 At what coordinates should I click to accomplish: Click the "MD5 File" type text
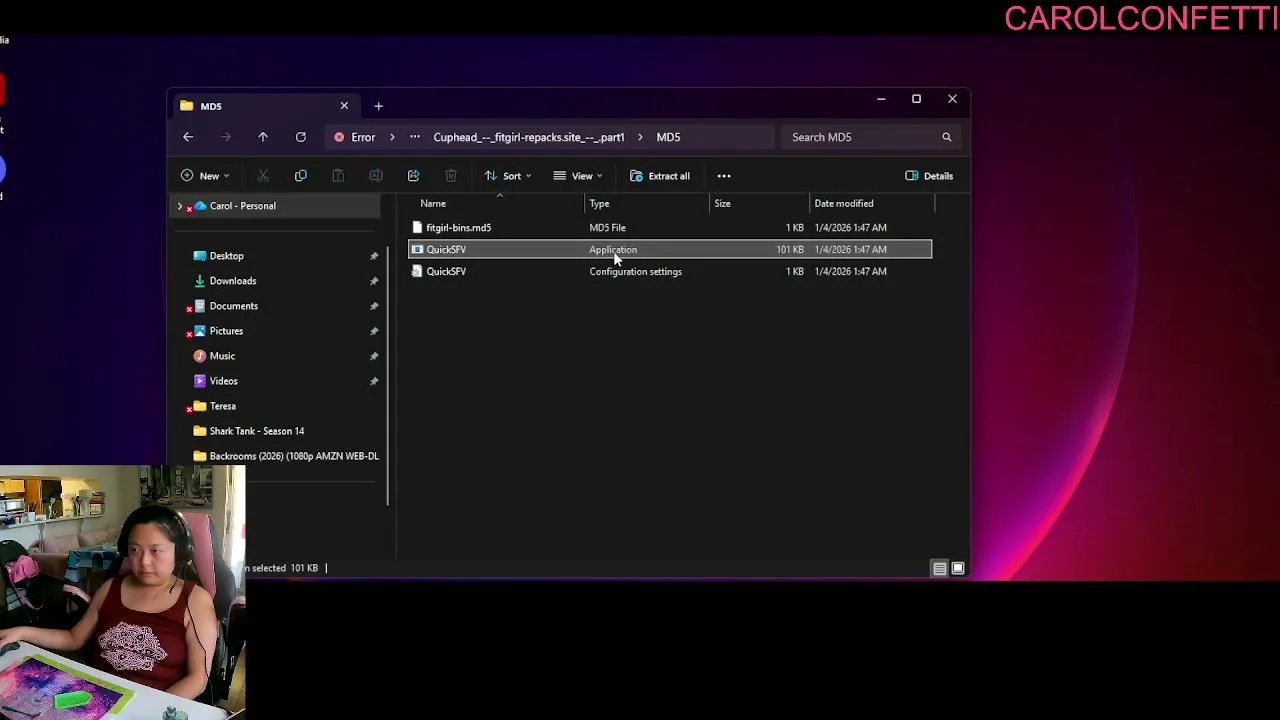pyautogui.click(x=607, y=228)
